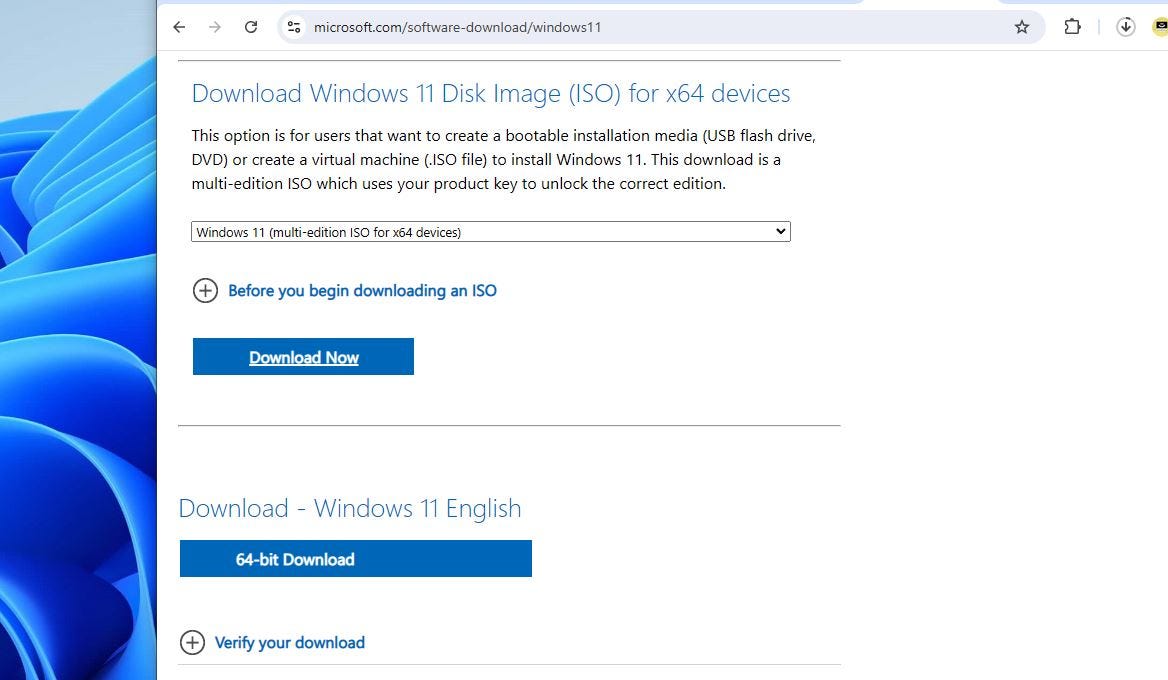Viewport: 1168px width, 680px height.
Task: Reload the current page
Action: click(251, 27)
